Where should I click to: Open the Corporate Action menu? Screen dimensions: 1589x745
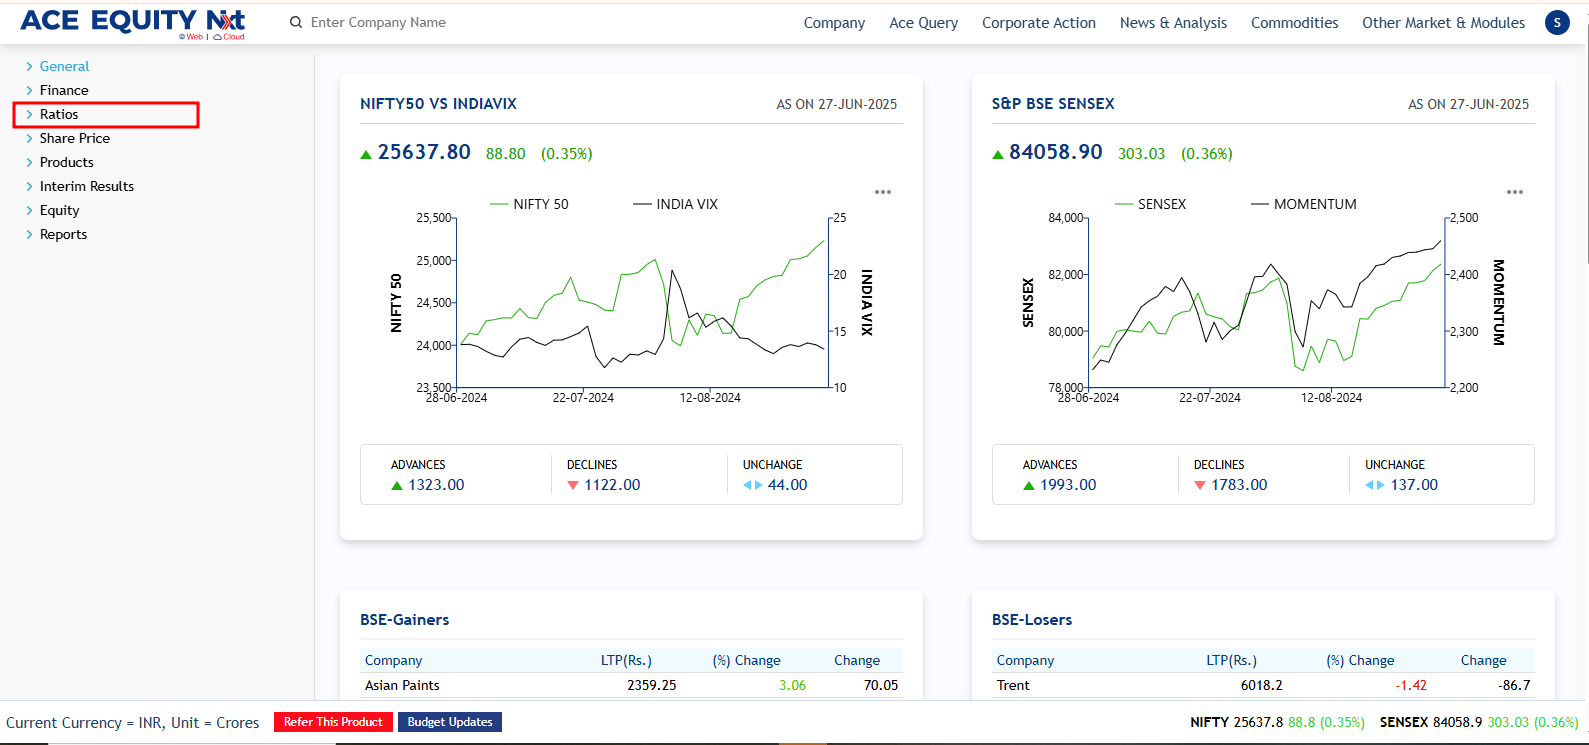(x=1038, y=23)
